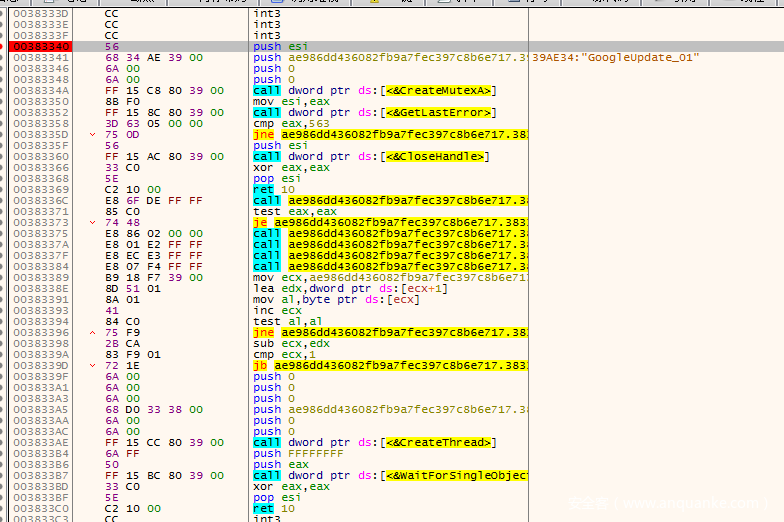Click breakpoint bullet next to 00383352
The width and height of the screenshot is (784, 522).
pyautogui.click(x=4, y=112)
